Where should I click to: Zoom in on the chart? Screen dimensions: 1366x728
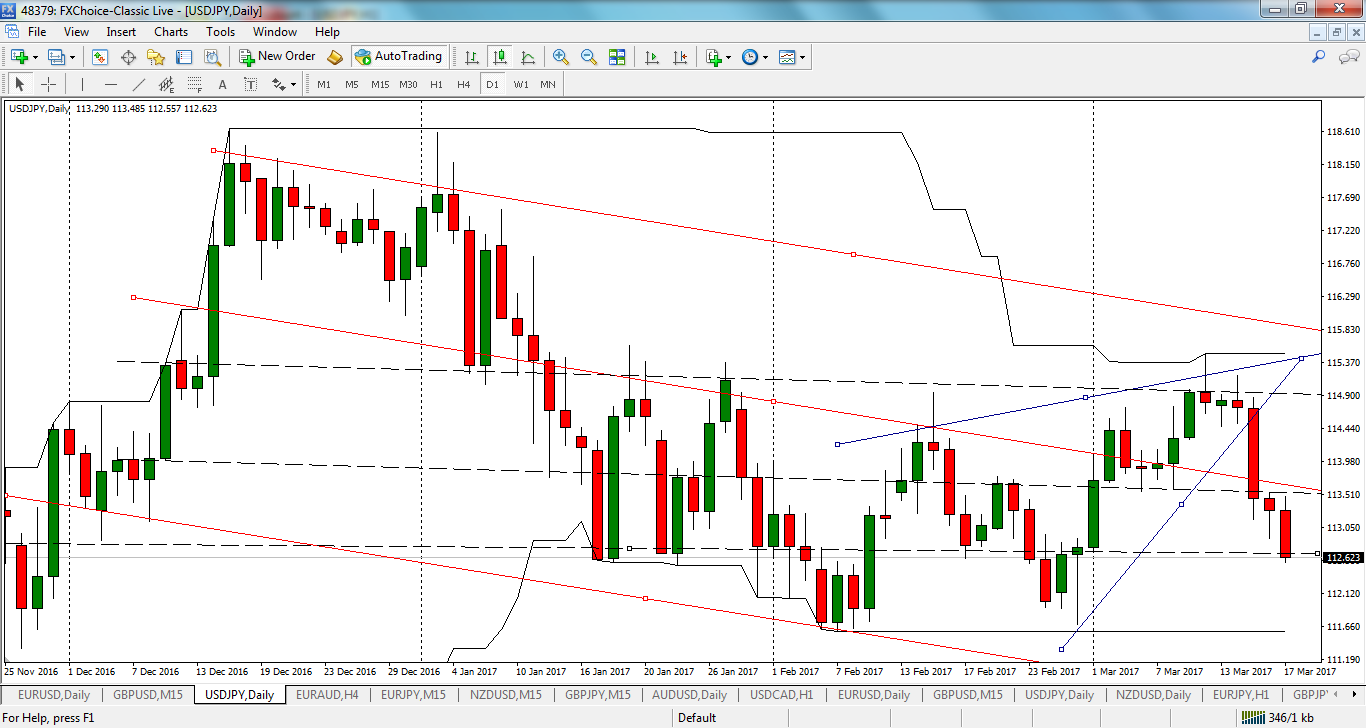point(560,57)
